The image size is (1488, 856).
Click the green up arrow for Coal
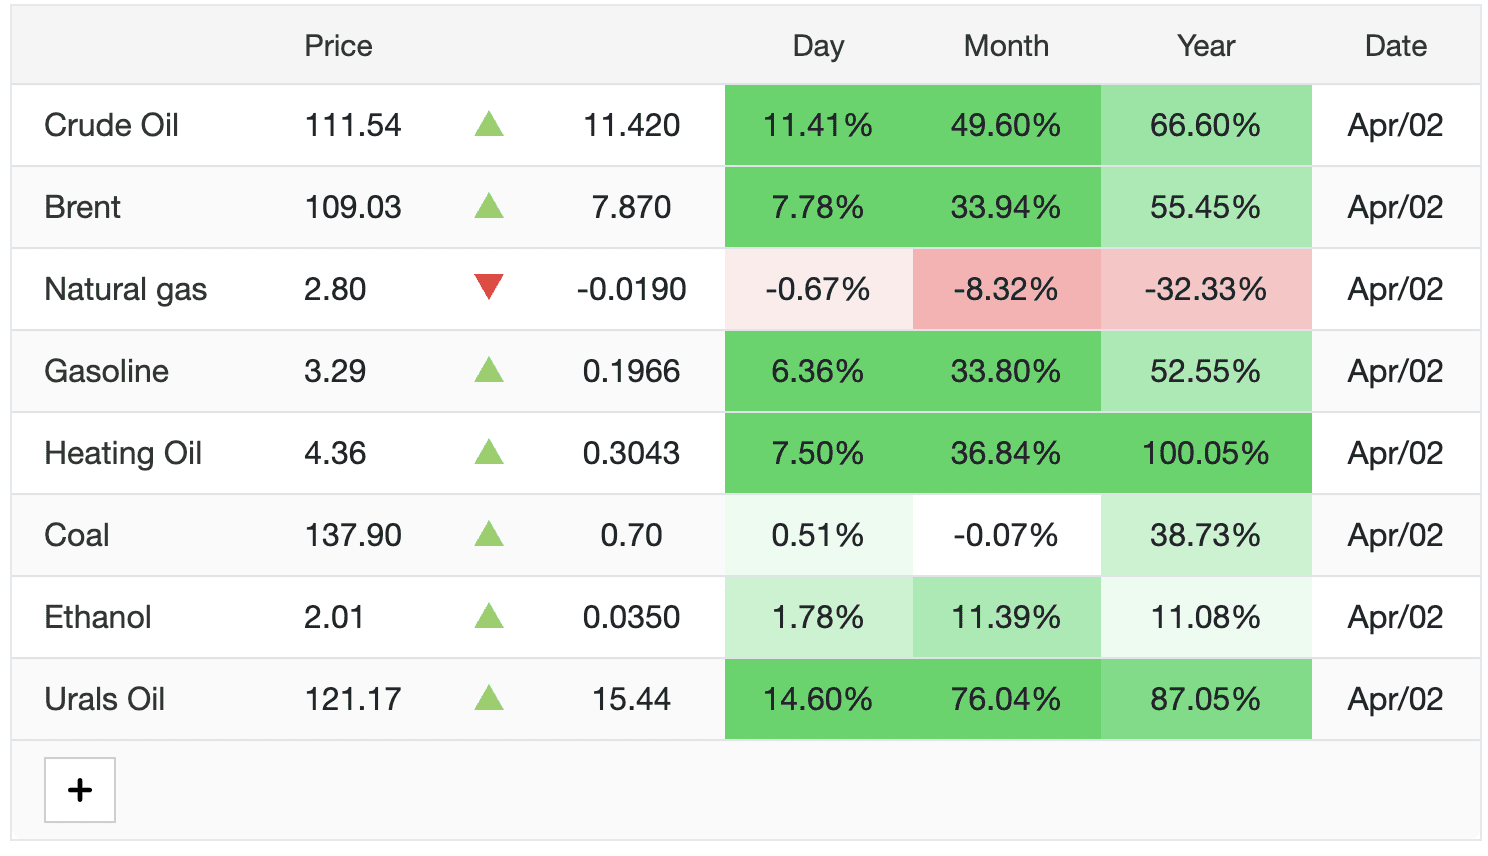tap(488, 535)
